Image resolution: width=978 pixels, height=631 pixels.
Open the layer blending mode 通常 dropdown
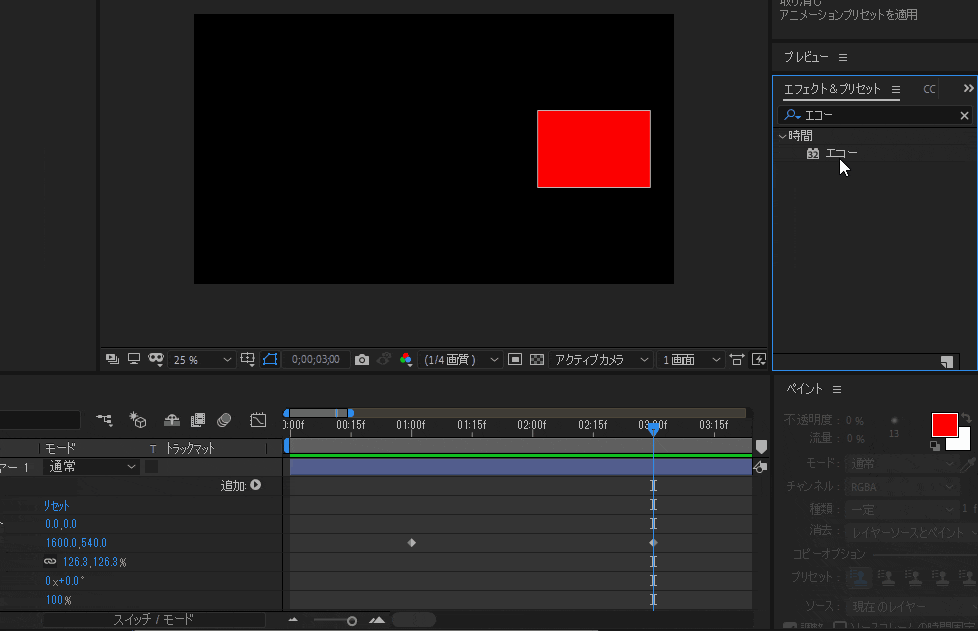tap(91, 467)
